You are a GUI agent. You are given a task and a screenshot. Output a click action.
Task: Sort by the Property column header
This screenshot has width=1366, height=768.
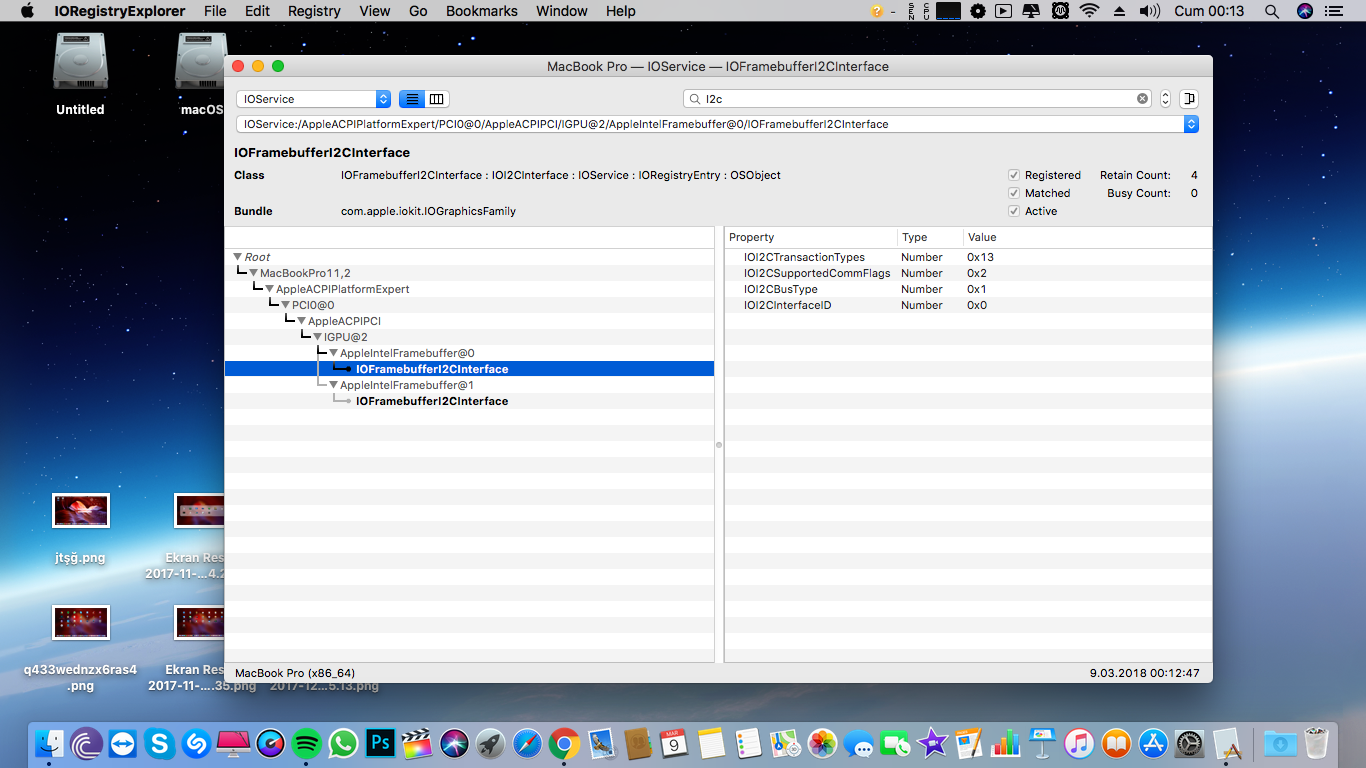click(810, 237)
